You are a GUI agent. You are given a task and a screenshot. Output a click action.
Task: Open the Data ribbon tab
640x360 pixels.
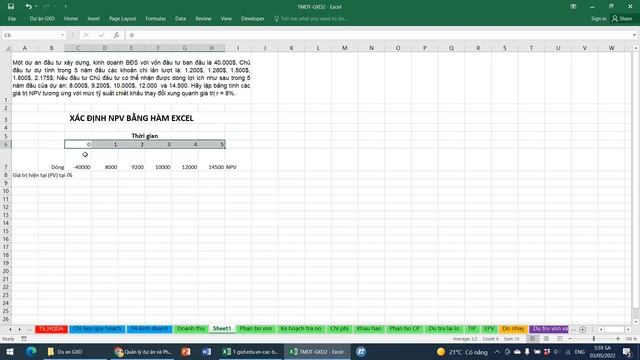pos(180,19)
